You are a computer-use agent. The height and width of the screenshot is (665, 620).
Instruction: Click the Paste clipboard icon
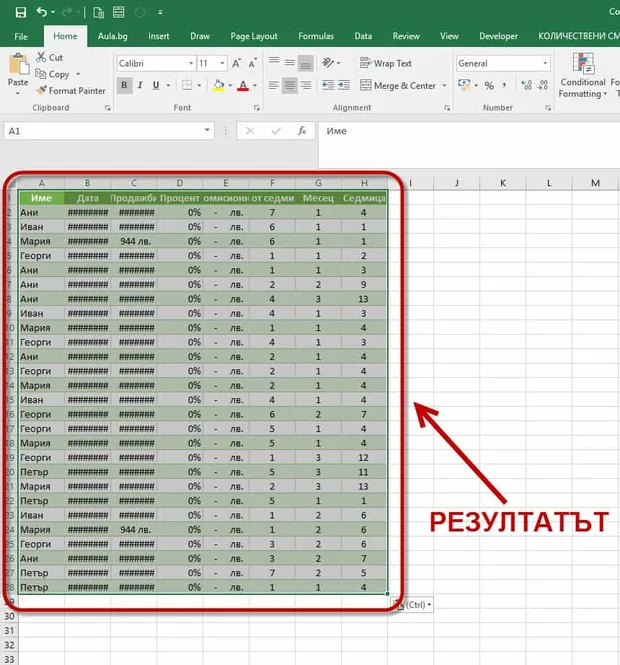(x=18, y=64)
